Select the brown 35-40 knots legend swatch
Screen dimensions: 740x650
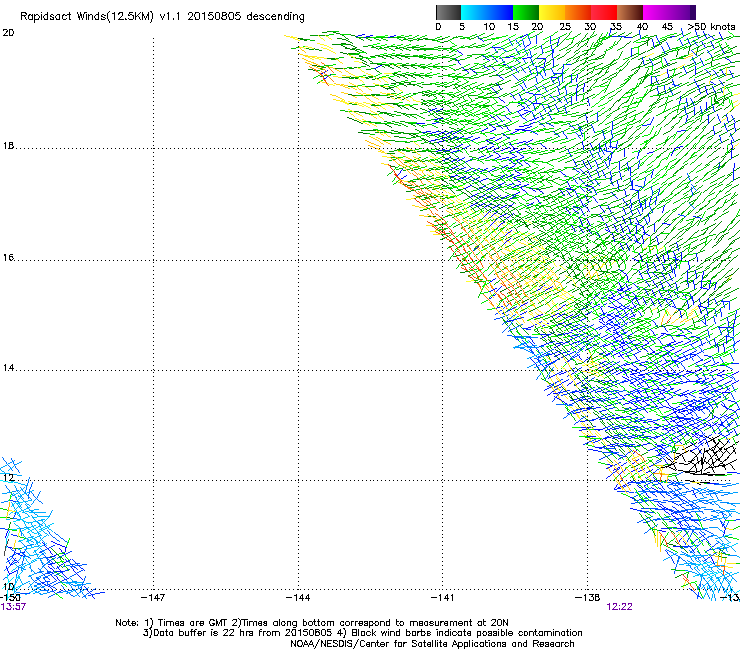[x=630, y=12]
